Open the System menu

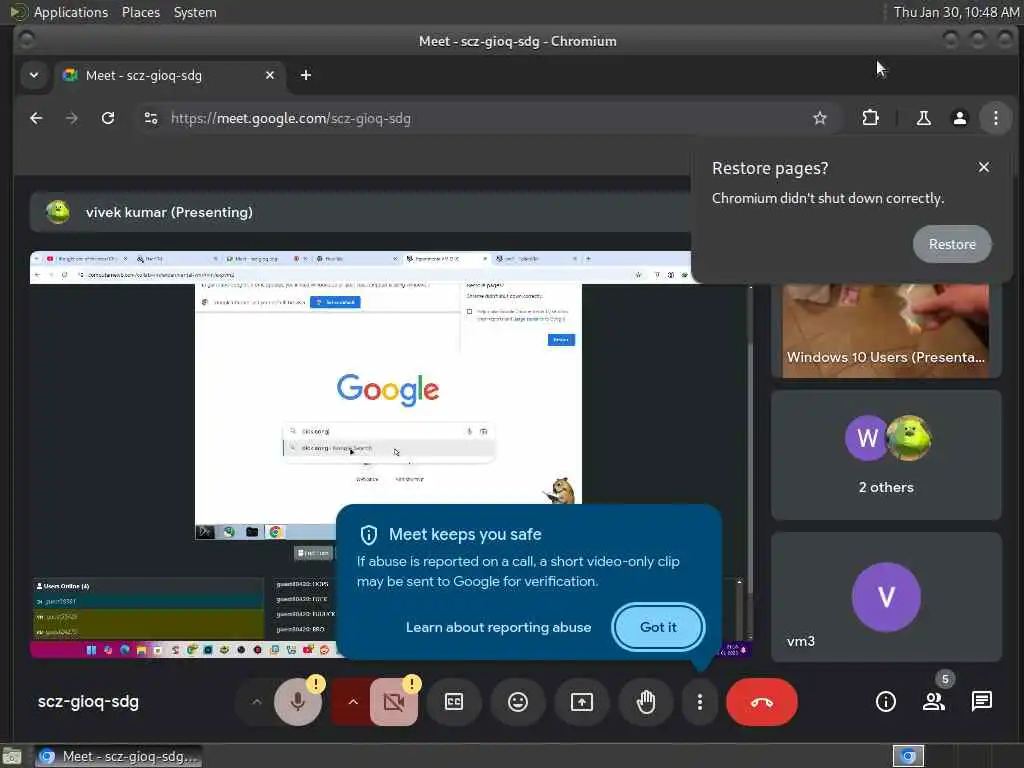pos(195,12)
